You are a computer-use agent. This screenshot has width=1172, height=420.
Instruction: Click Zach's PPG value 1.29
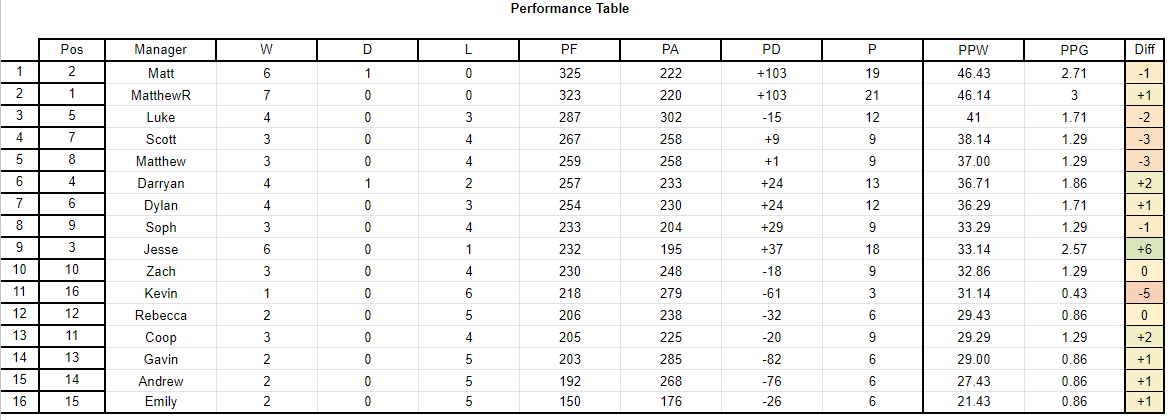coord(1074,271)
